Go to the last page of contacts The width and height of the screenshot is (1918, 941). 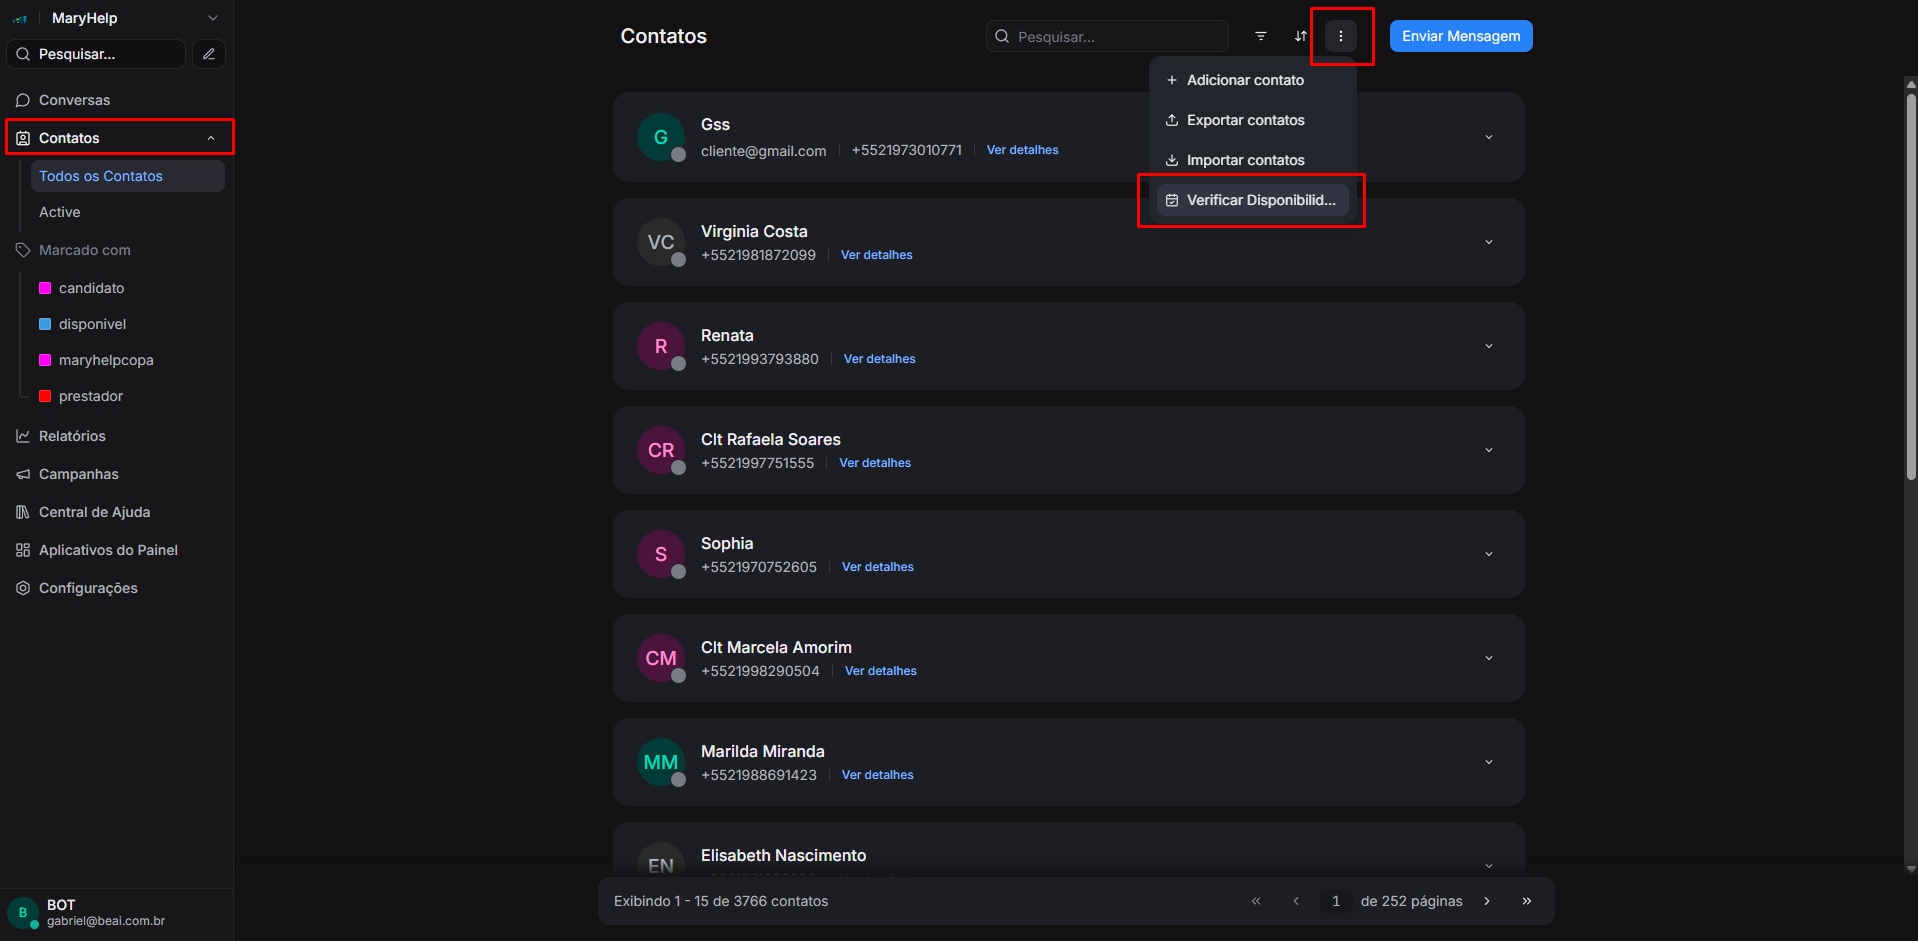click(x=1526, y=901)
